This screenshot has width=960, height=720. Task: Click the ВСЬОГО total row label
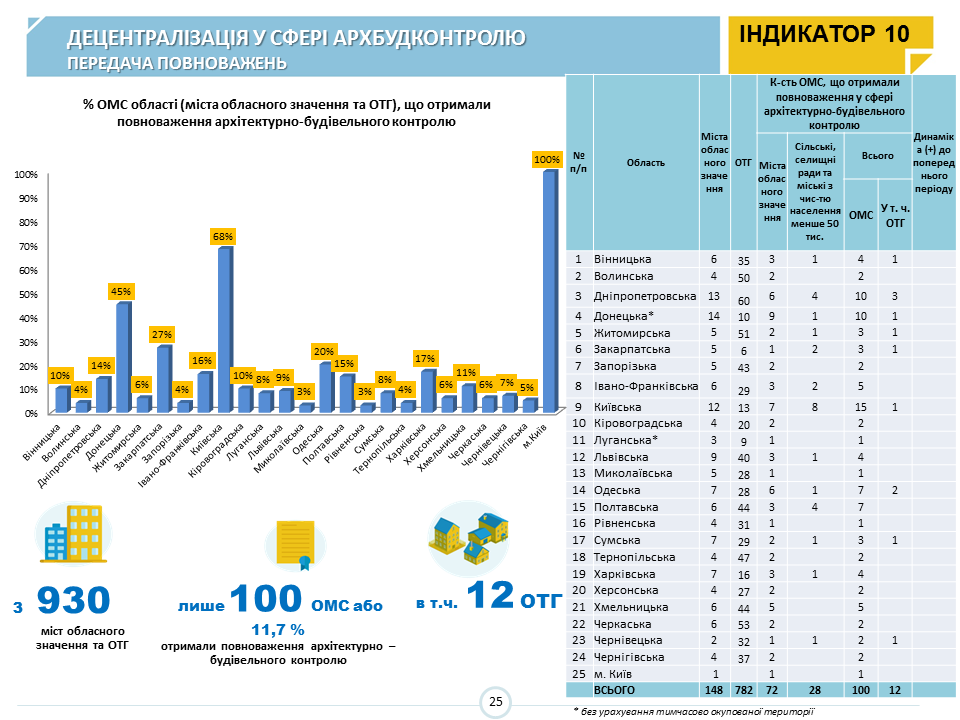[616, 690]
